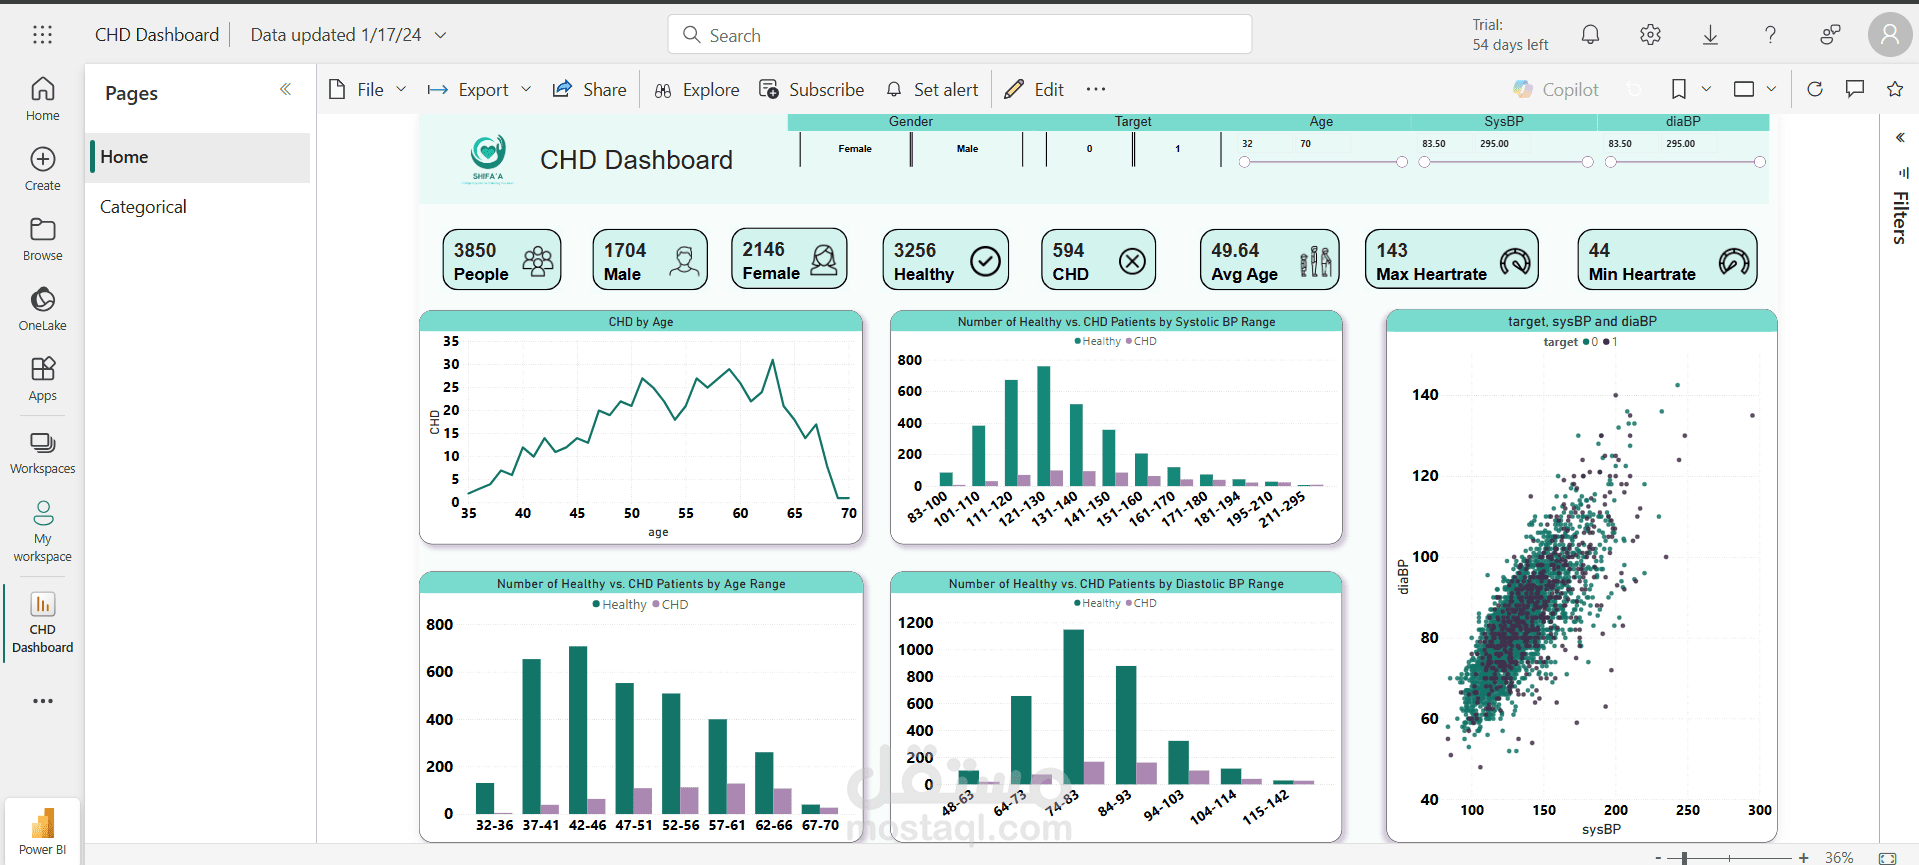This screenshot has width=1919, height=865.
Task: Zoom in with the plus button
Action: point(1803,858)
